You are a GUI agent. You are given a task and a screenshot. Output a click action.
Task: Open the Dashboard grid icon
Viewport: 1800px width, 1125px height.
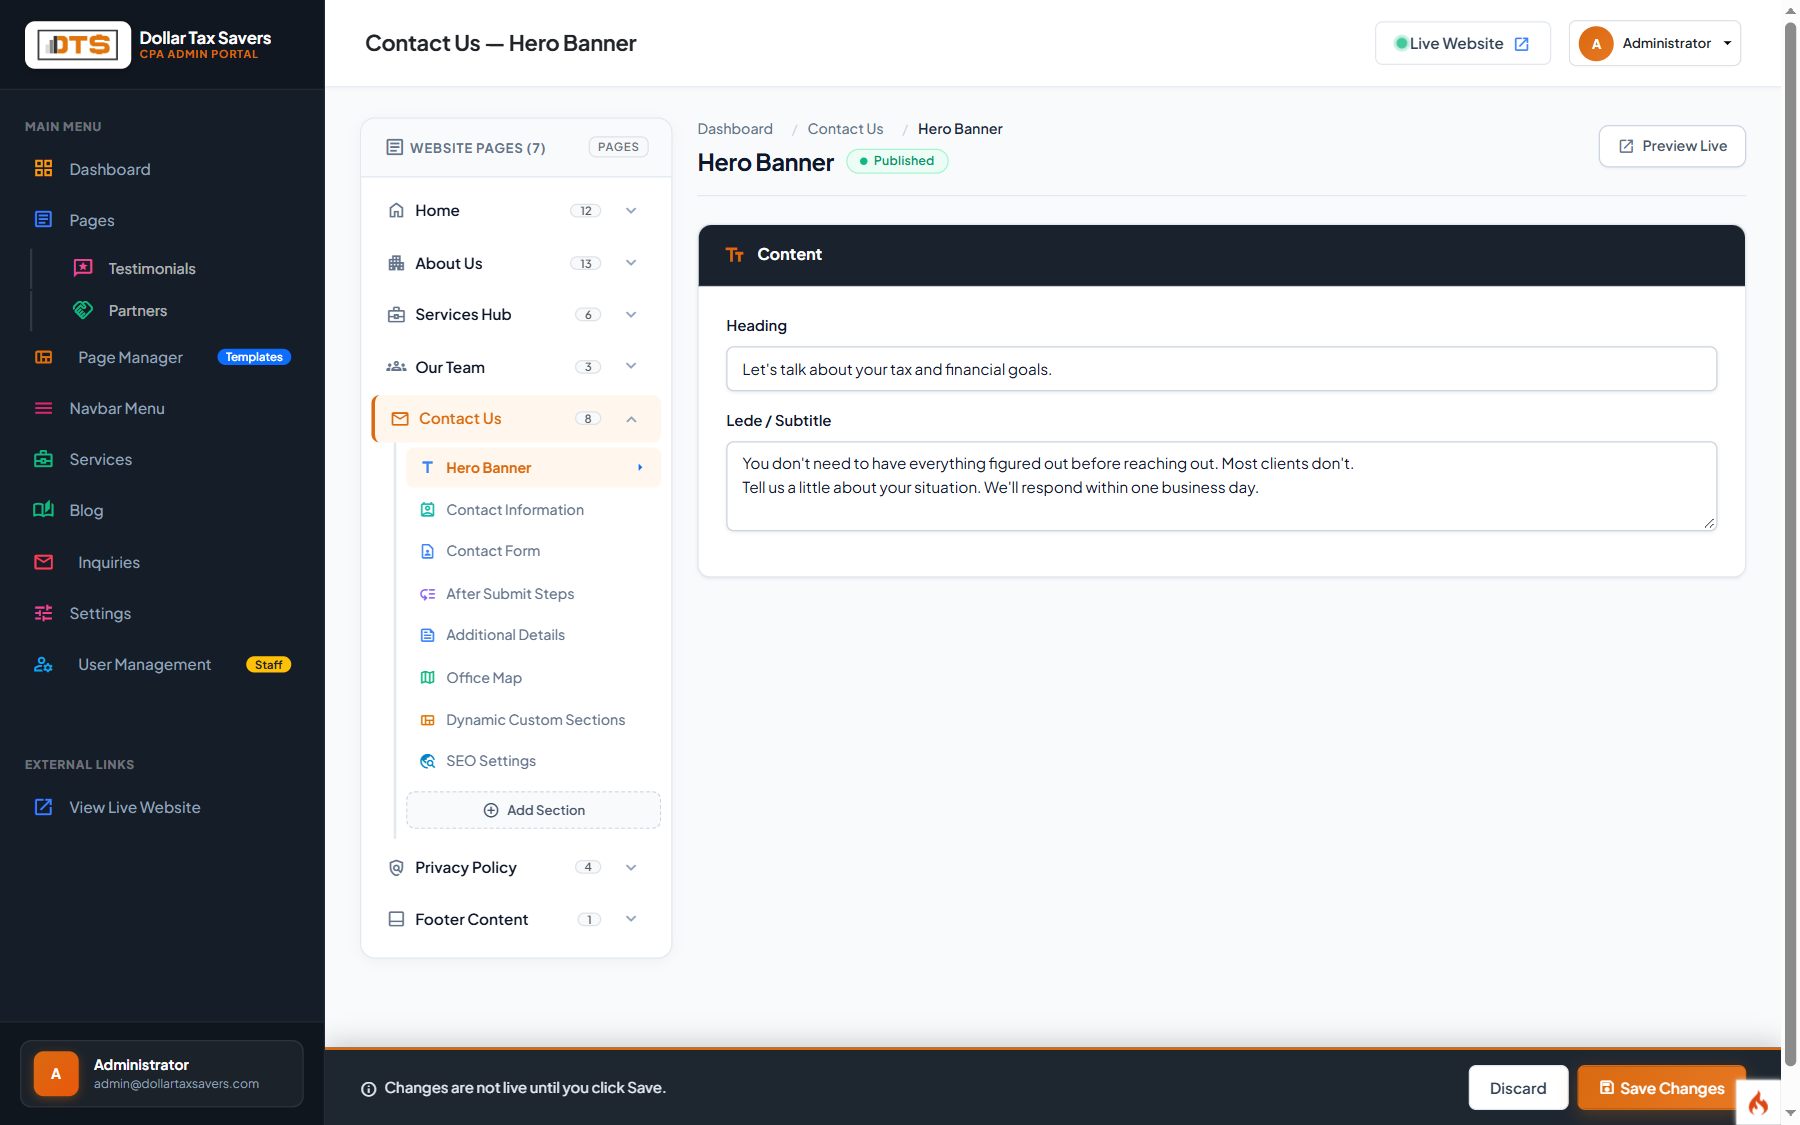click(43, 168)
